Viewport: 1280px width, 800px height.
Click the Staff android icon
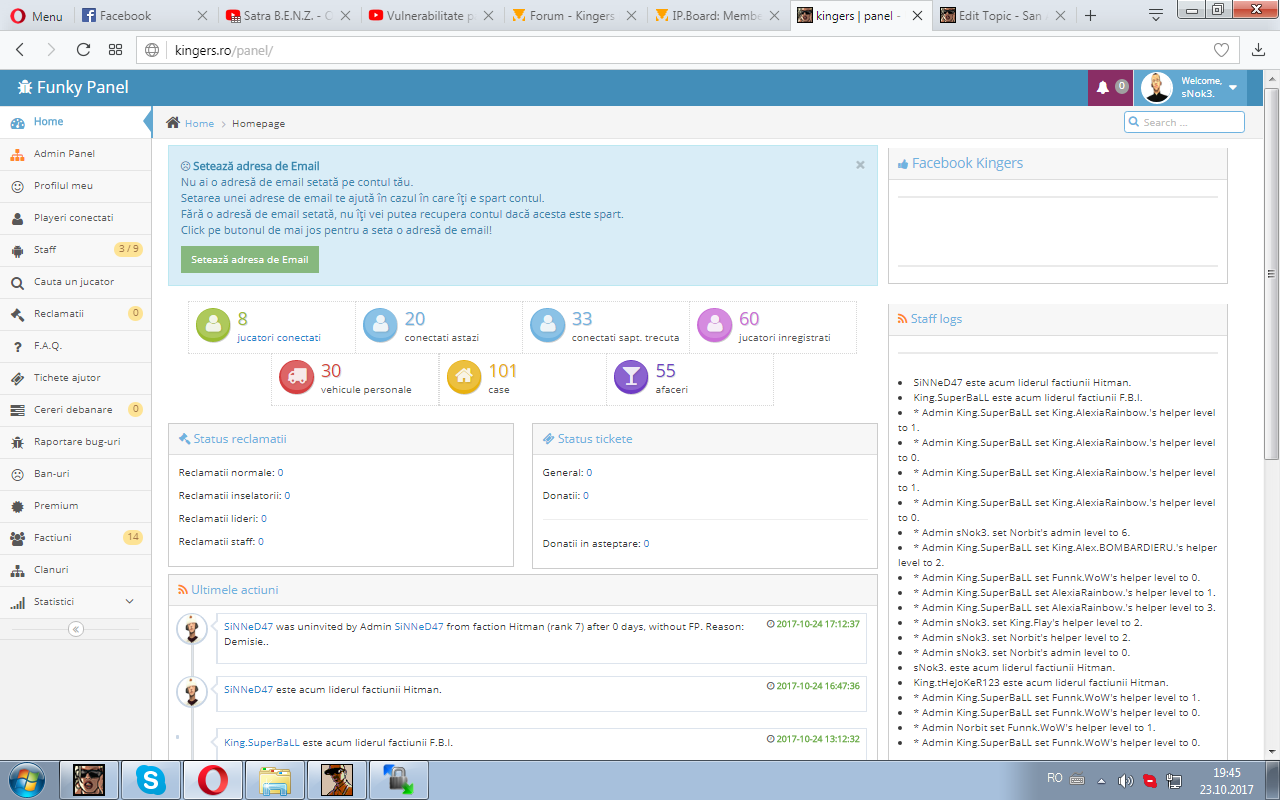tap(17, 250)
